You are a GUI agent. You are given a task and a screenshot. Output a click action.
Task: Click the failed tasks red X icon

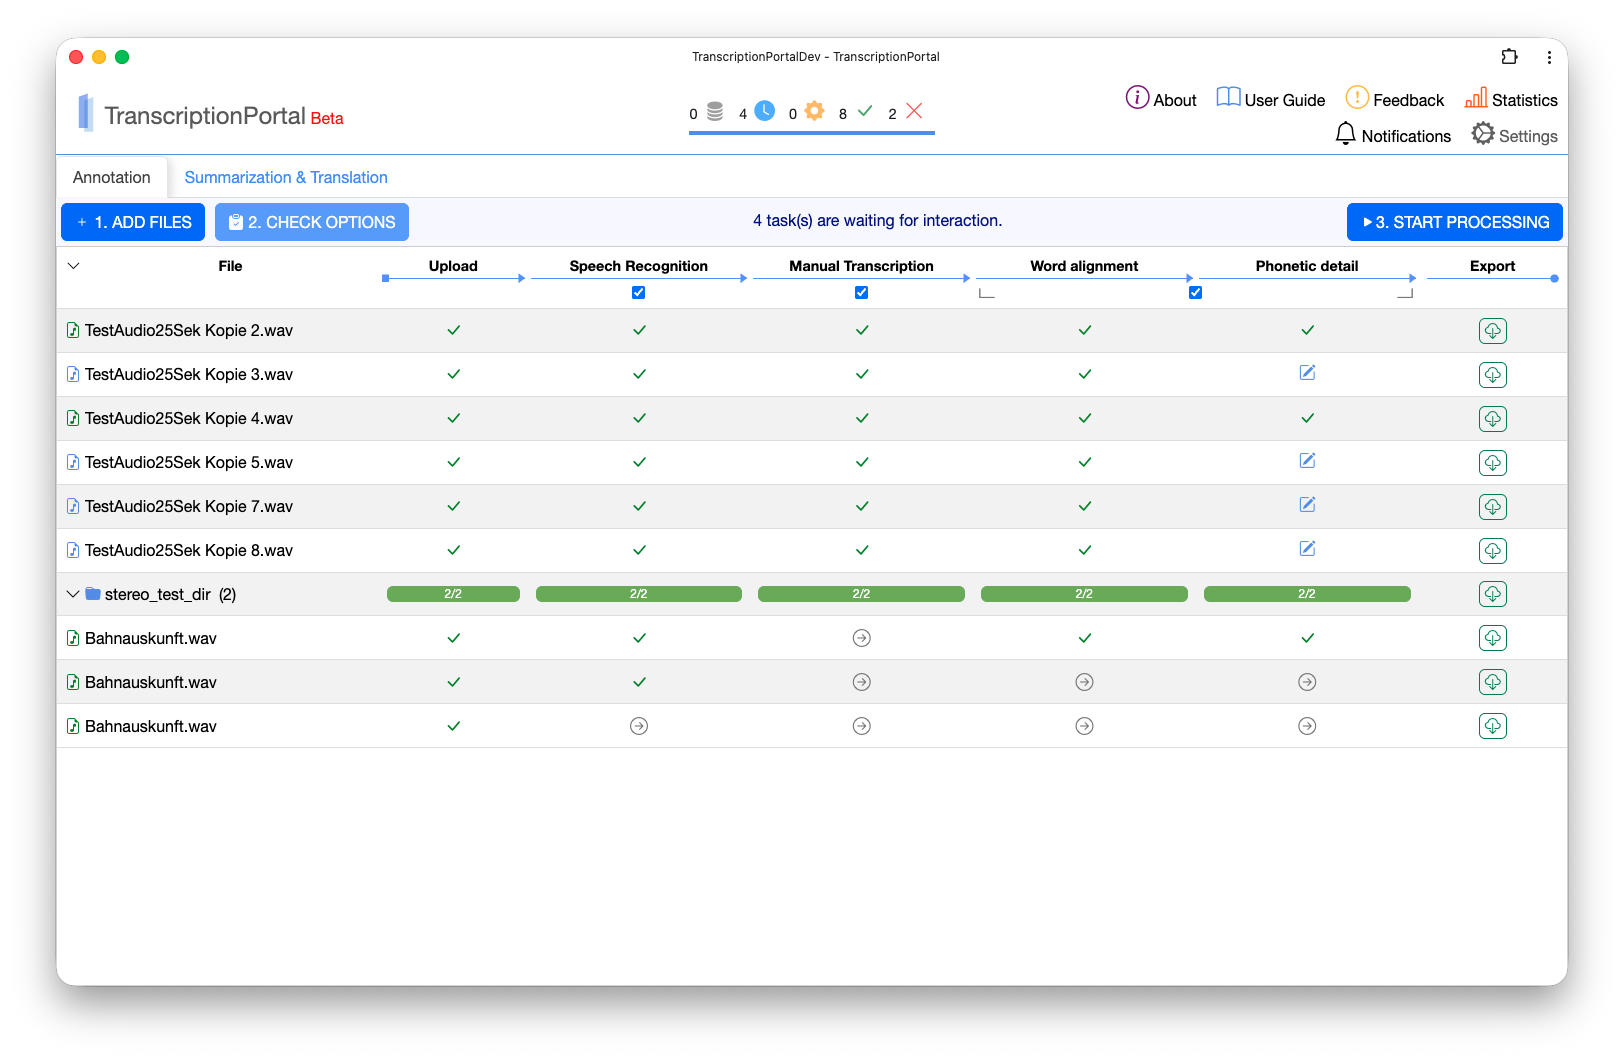coord(914,110)
